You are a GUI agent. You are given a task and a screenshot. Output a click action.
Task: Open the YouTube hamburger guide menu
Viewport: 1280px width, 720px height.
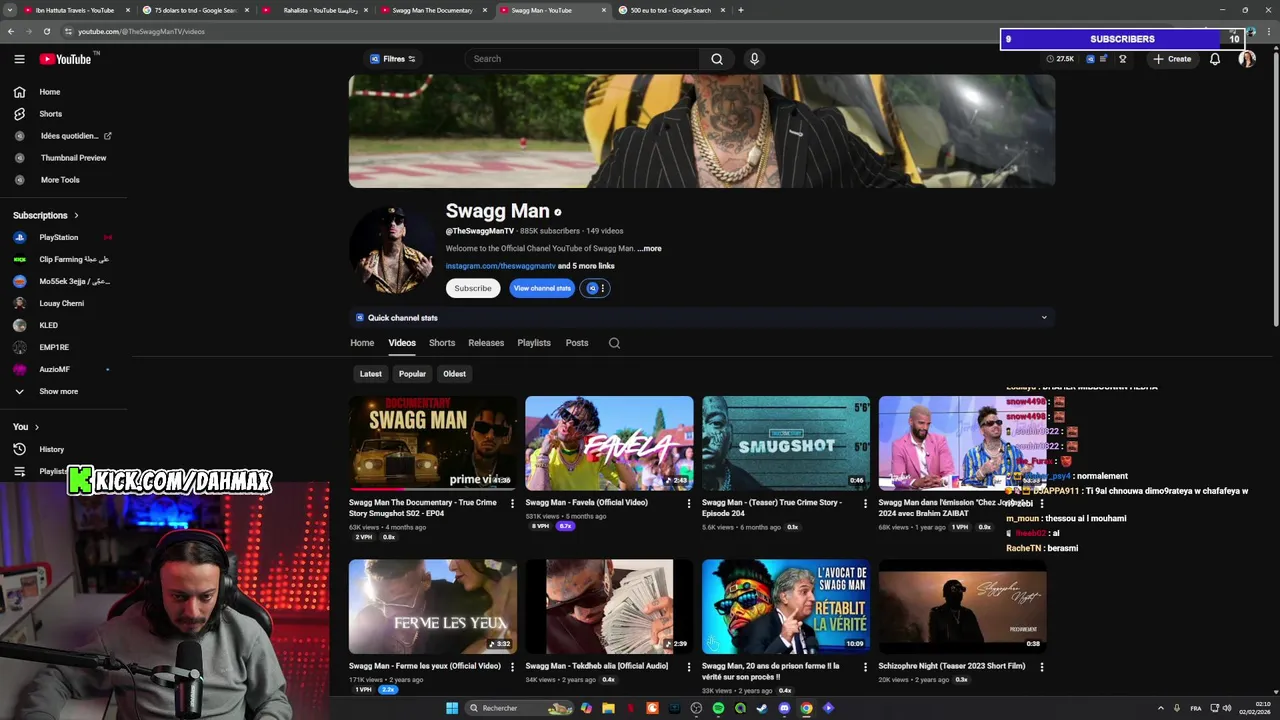[x=19, y=59]
